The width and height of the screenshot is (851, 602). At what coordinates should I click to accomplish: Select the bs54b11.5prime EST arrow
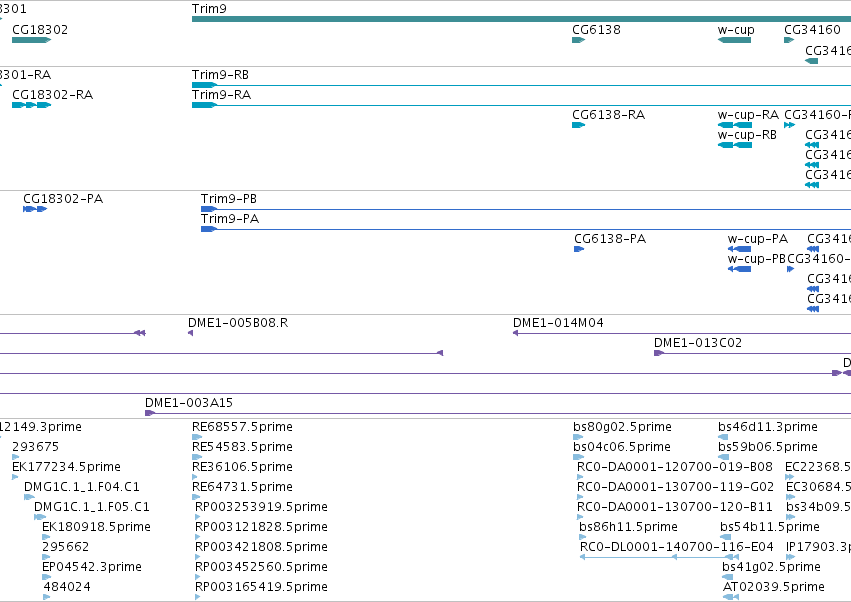point(725,537)
